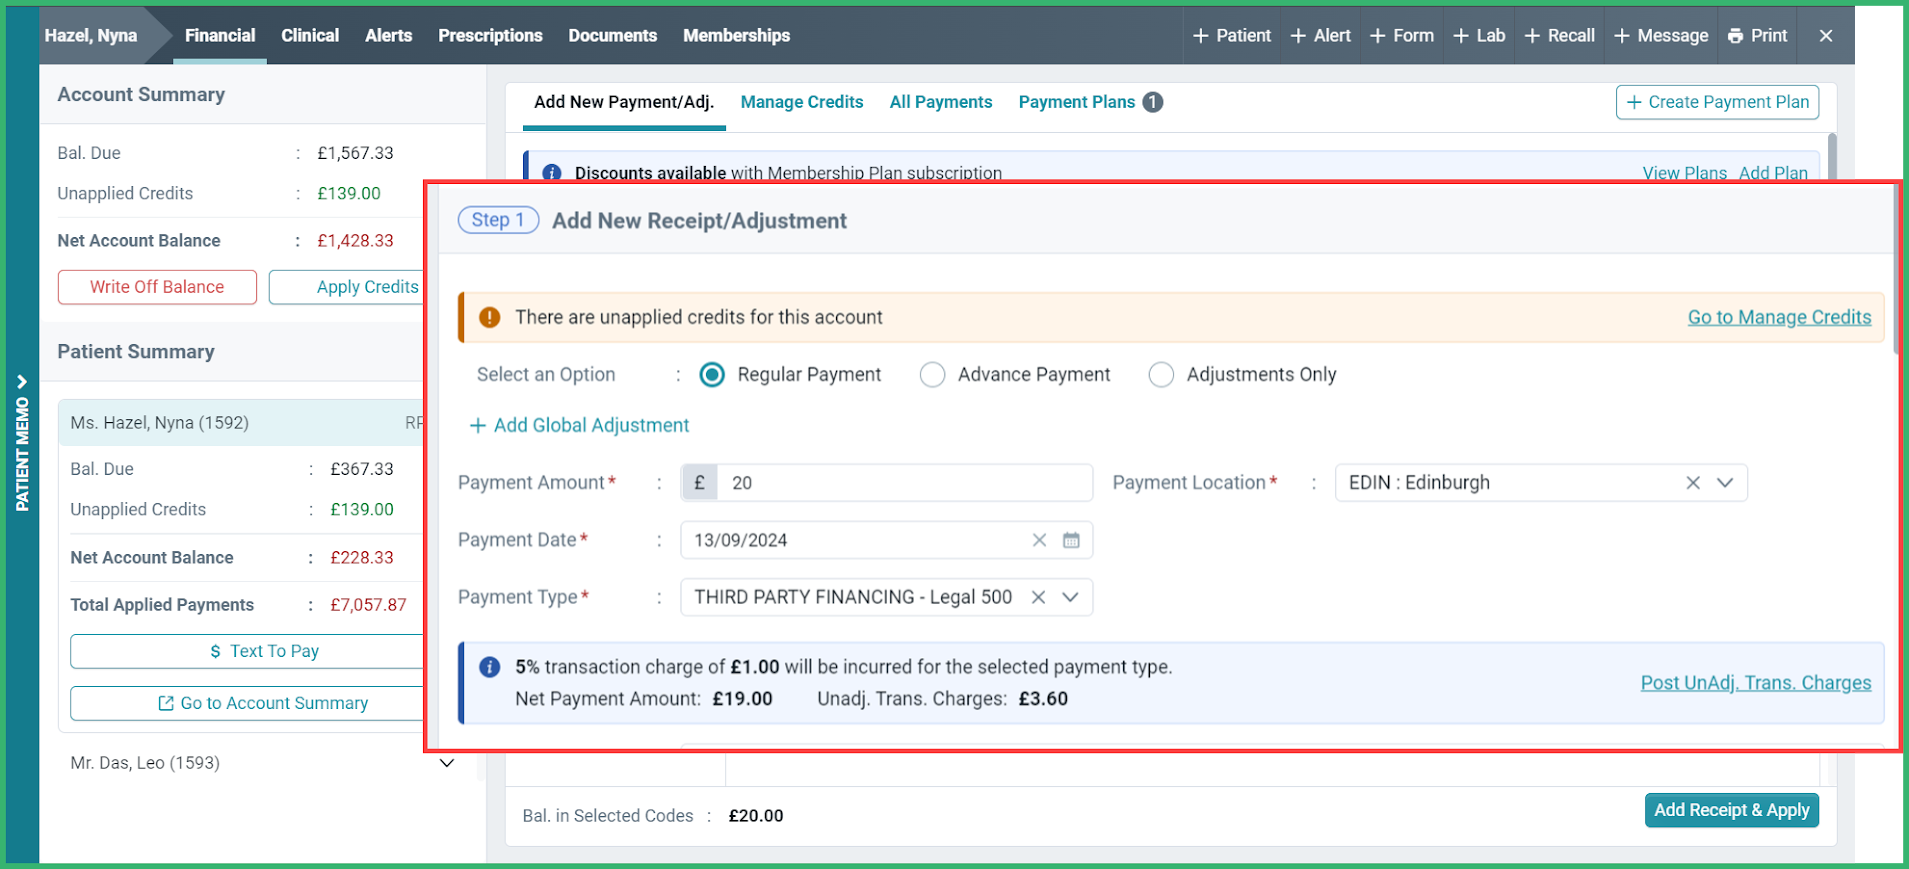Follow the Go to Manage Credits link

(1779, 317)
